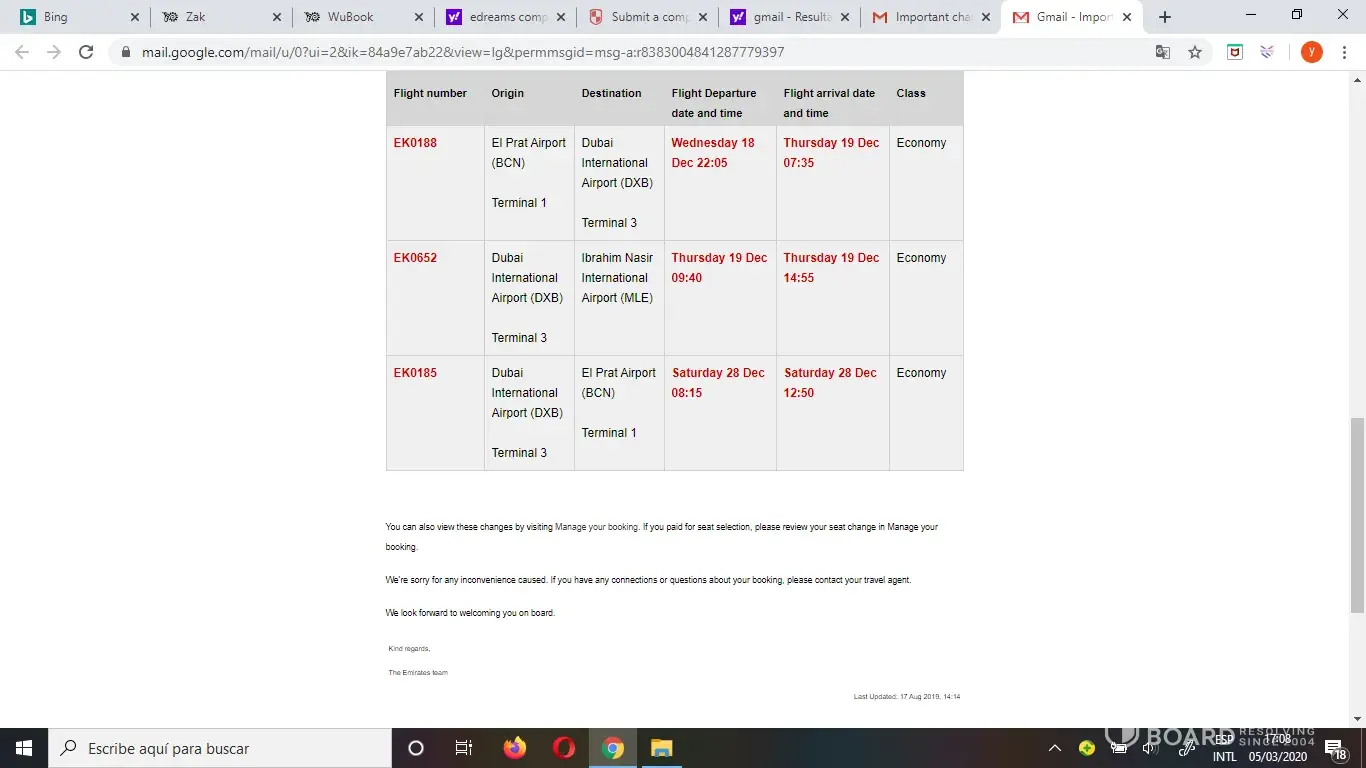
Task: Click departure time Saturday 28 Dec 08:15
Action: click(x=718, y=383)
